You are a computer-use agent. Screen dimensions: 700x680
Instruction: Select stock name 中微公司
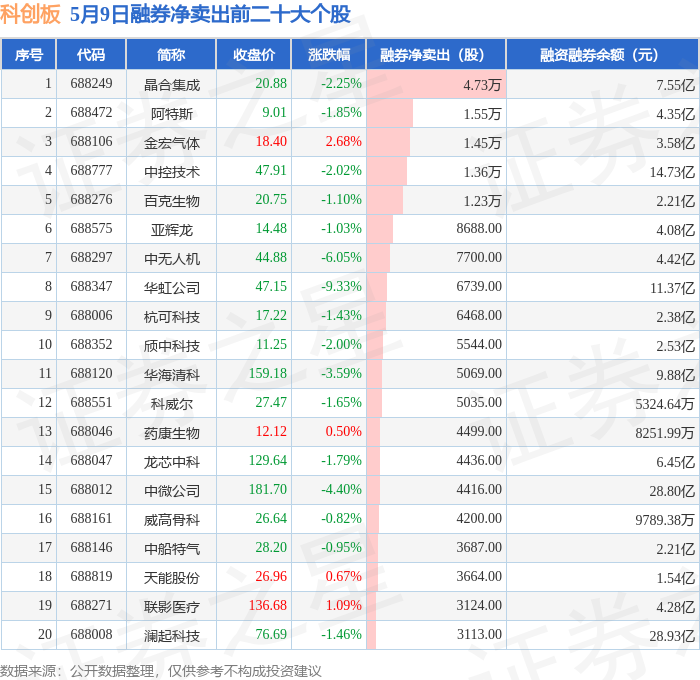pos(171,491)
